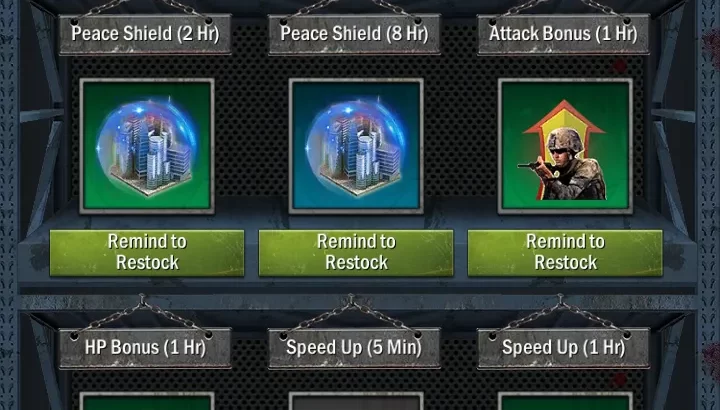Tap the Speed Up (1 Hr) hanging sign
Viewport: 720px width, 410px height.
[x=563, y=348]
